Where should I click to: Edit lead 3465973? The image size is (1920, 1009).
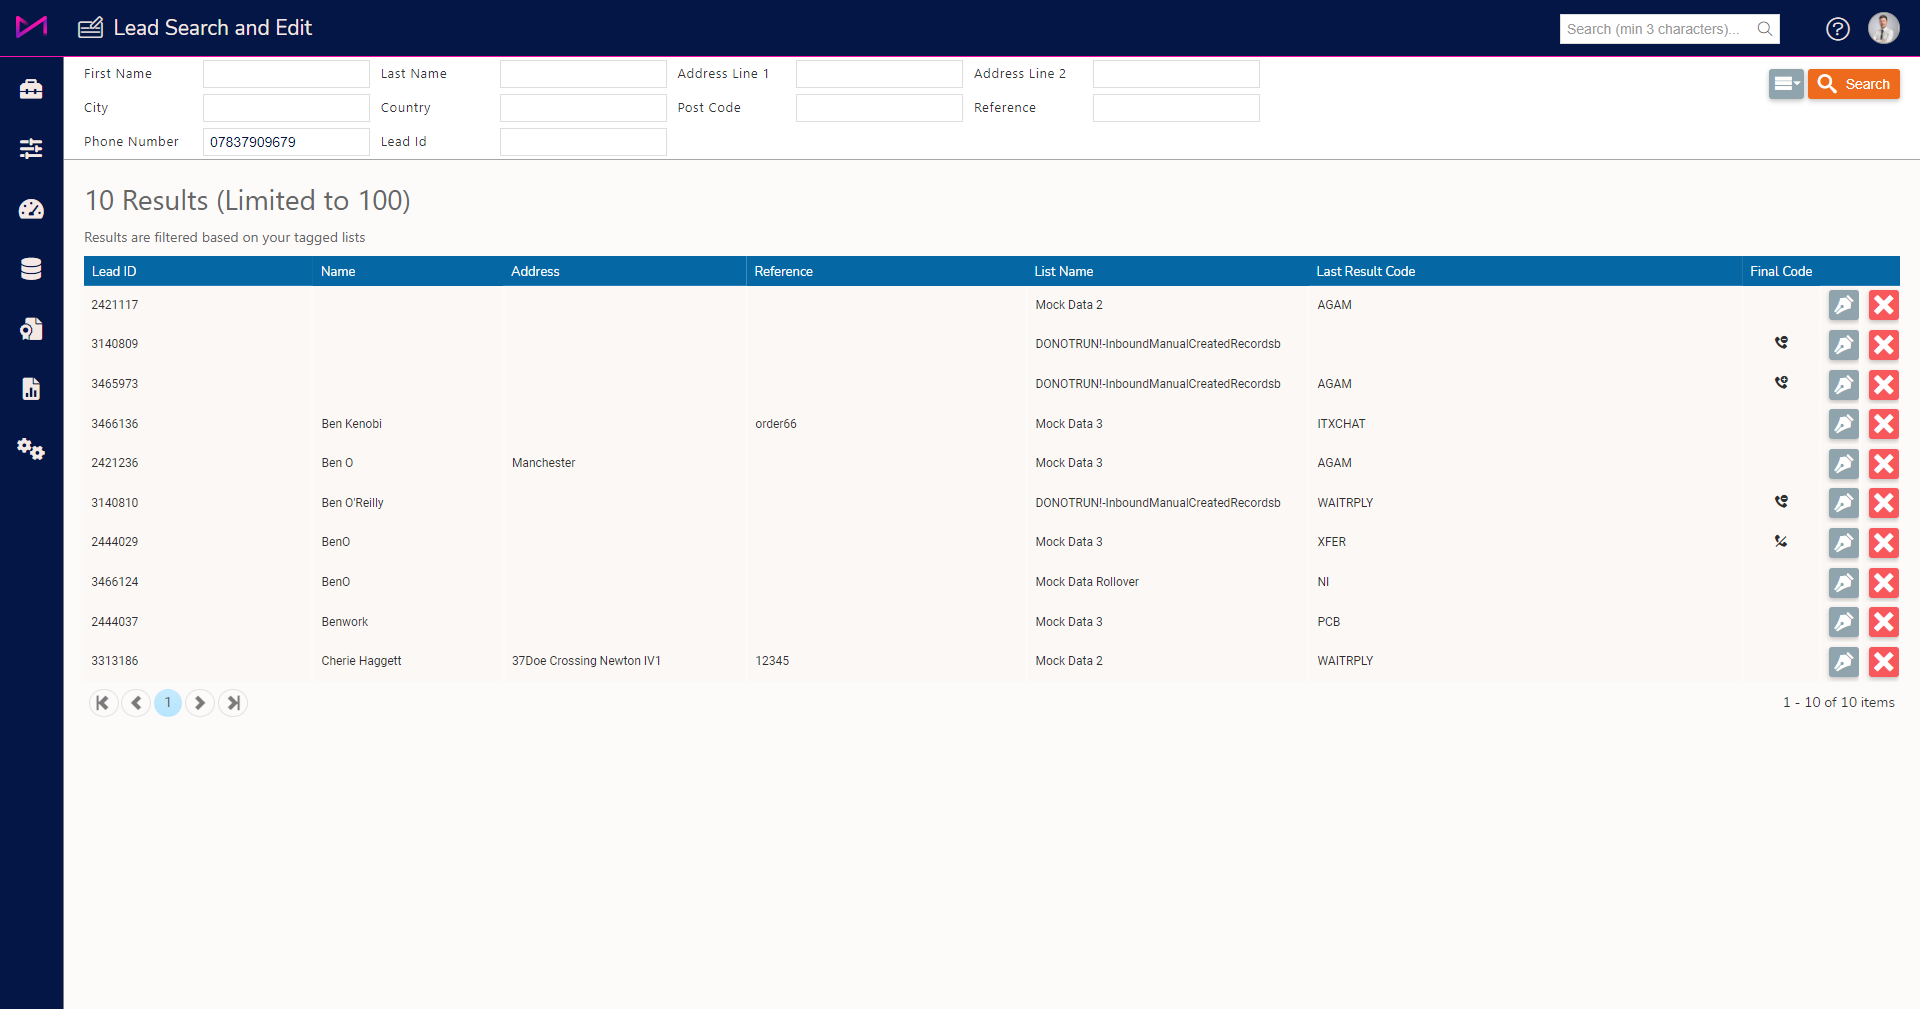(x=1844, y=385)
